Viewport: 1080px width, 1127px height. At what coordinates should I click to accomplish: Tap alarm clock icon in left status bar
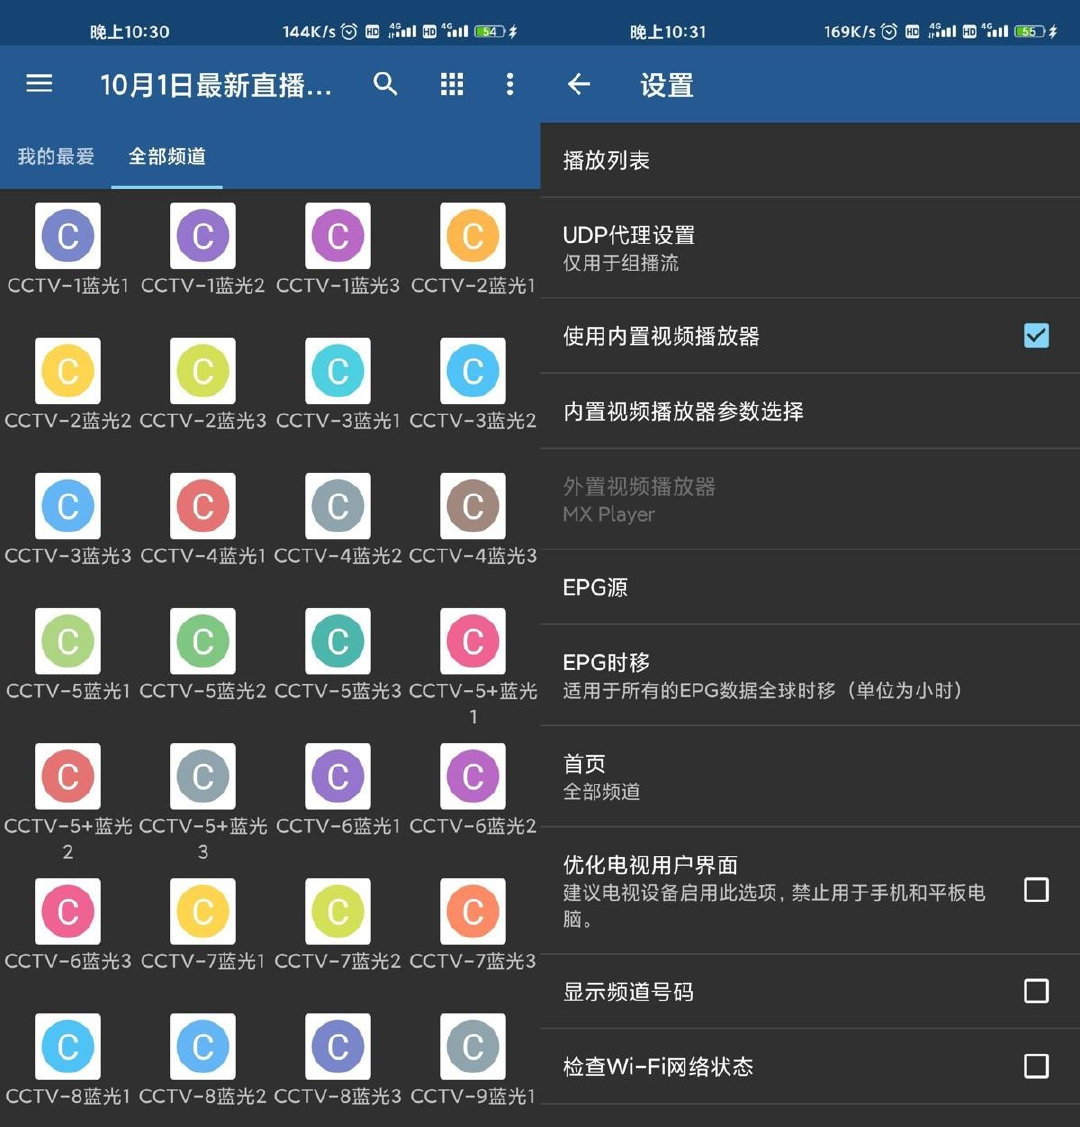tap(349, 32)
